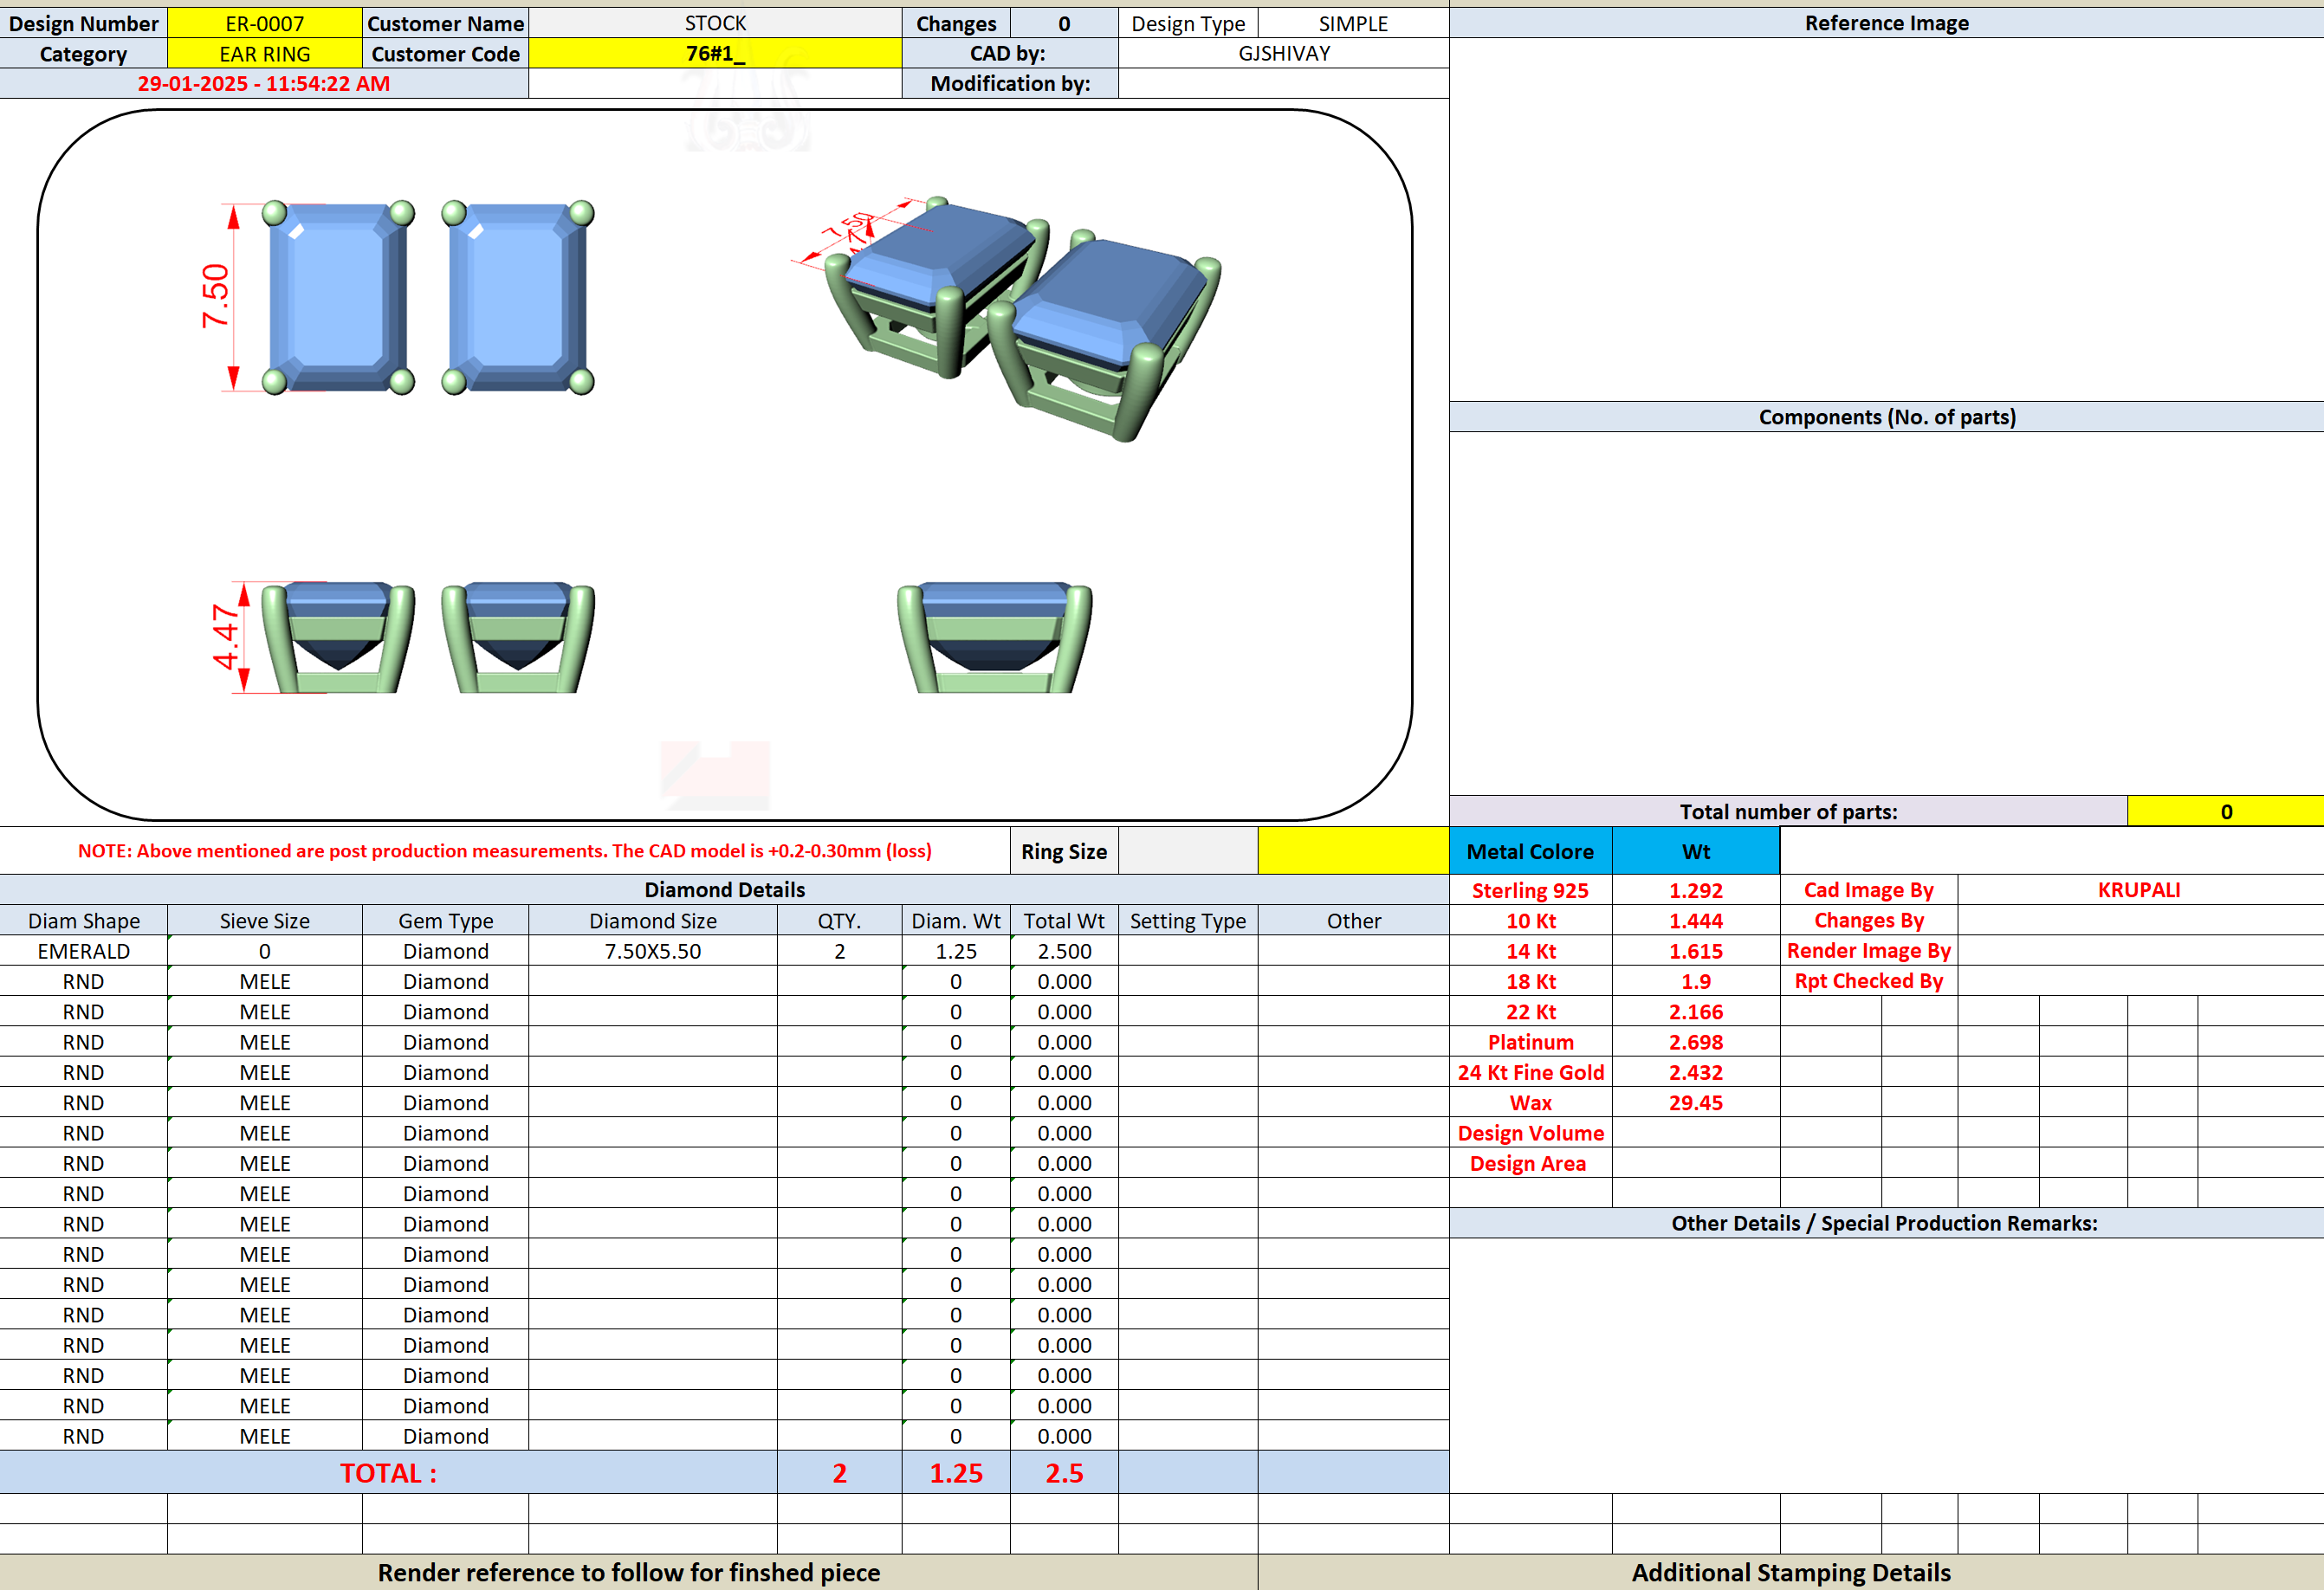
Task: Click the 76#1_ customer code cell
Action: 715,54
